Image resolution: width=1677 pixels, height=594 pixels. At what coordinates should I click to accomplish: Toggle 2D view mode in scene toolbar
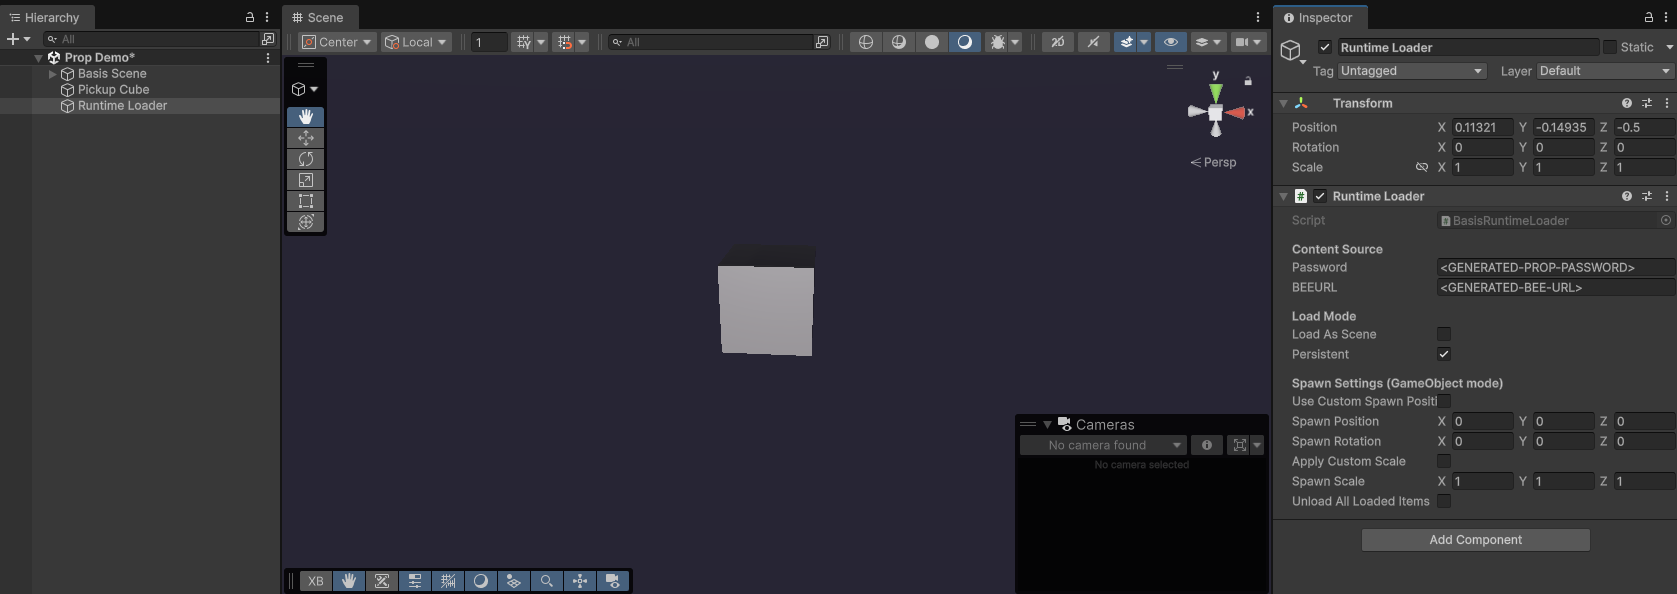[x=1057, y=42]
